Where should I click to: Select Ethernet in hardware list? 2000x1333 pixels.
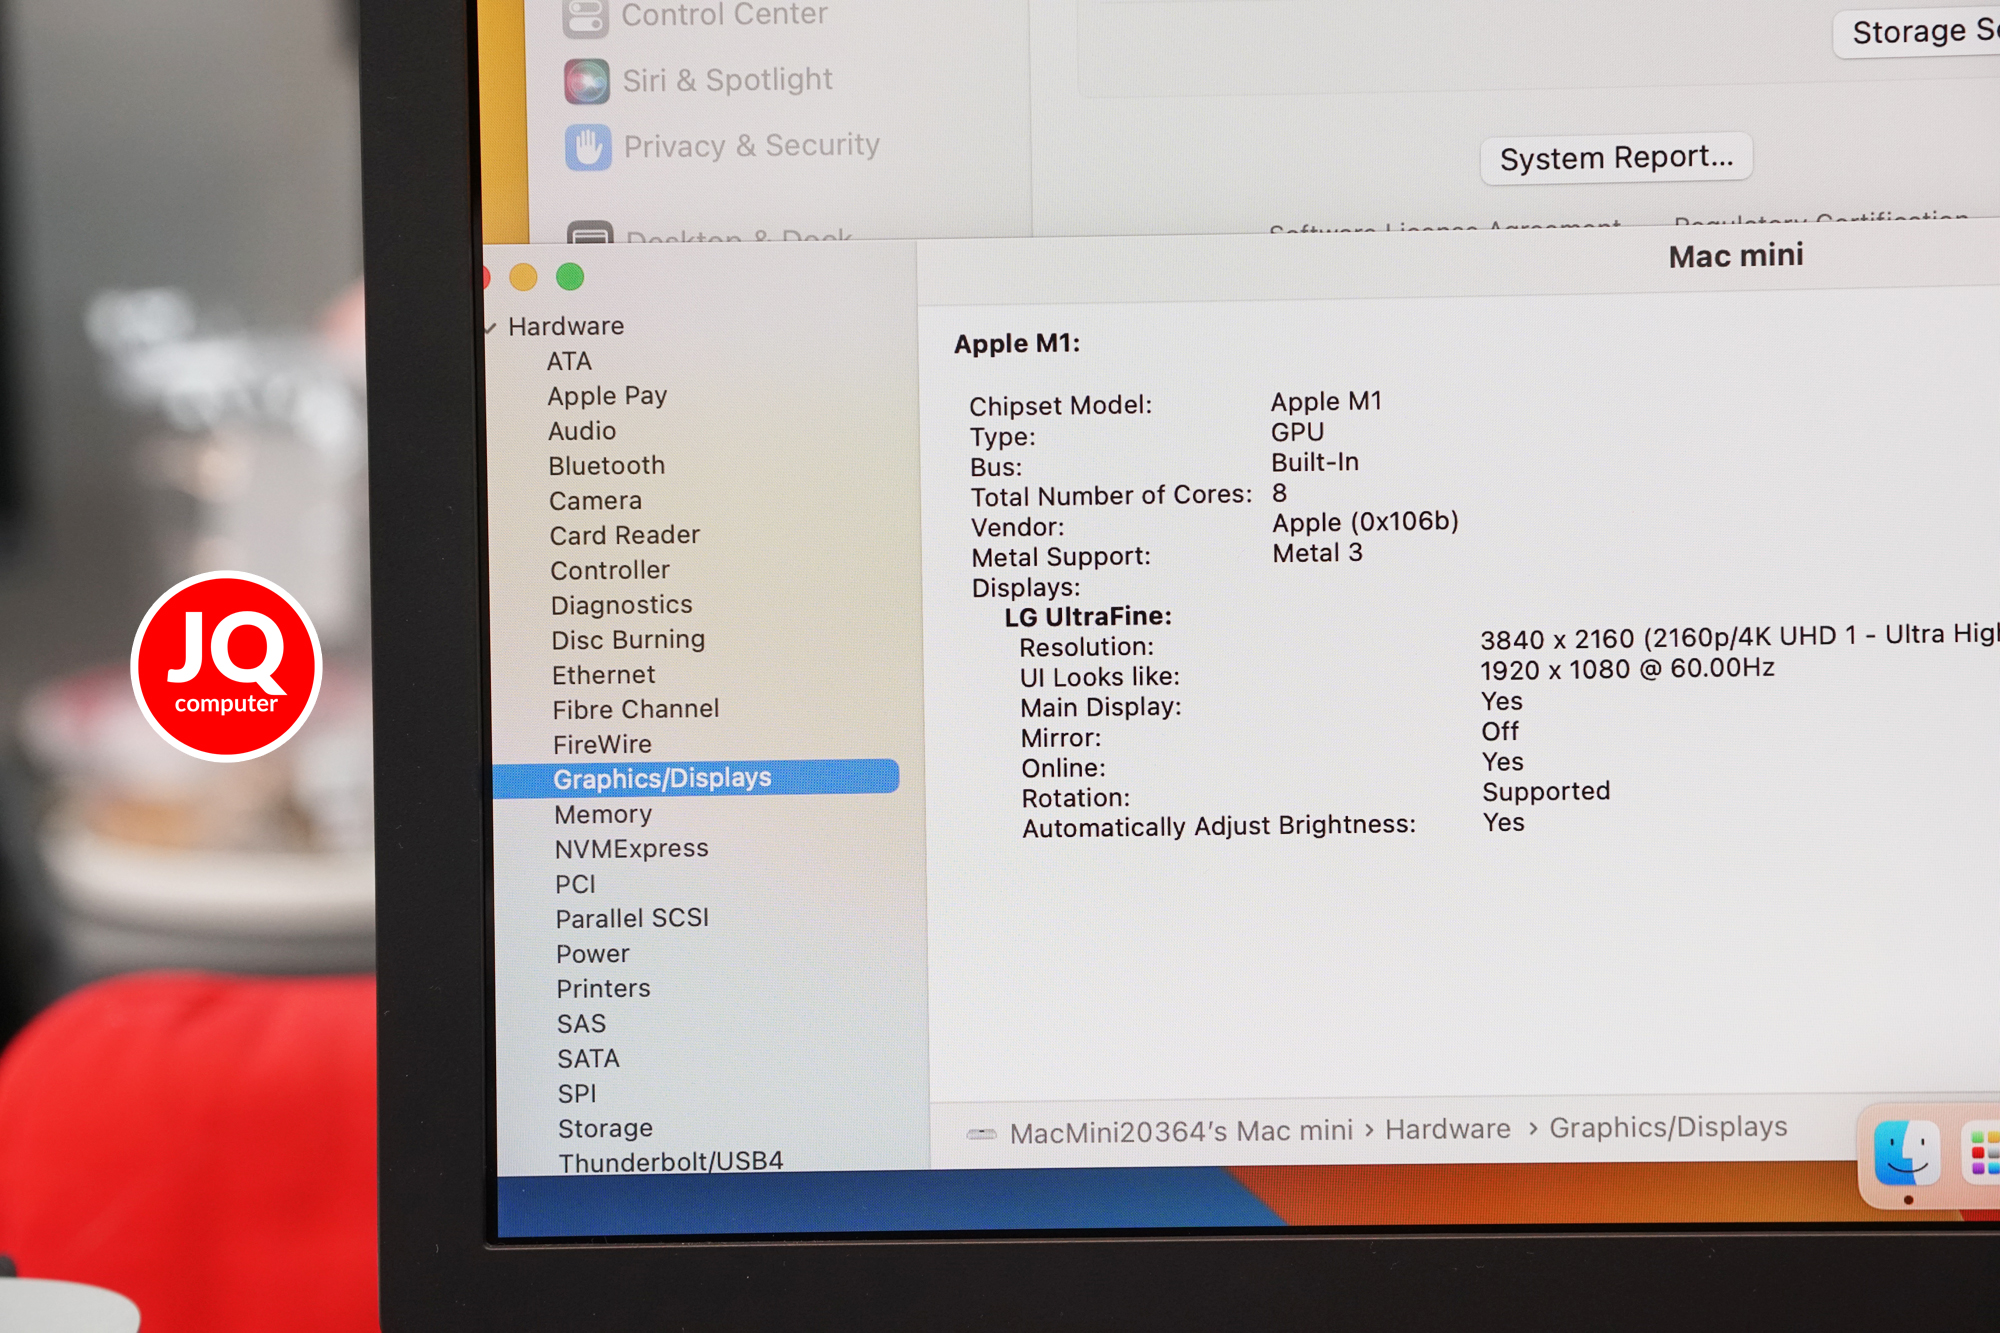(603, 675)
